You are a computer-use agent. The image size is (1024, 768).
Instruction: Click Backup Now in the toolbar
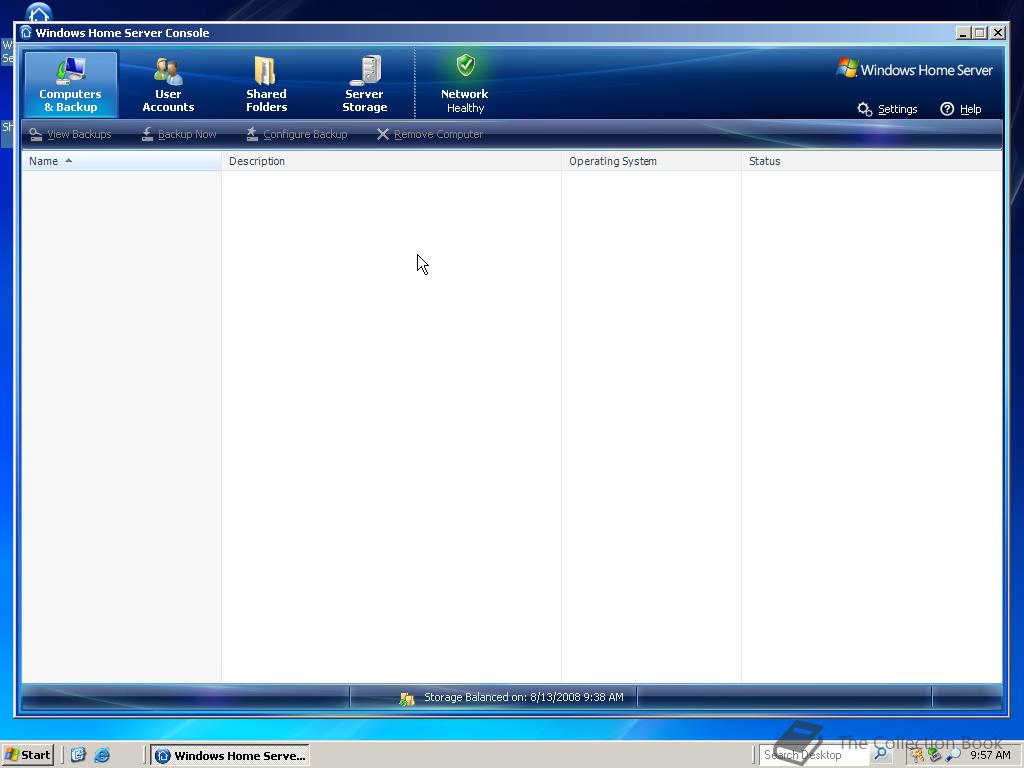178,135
